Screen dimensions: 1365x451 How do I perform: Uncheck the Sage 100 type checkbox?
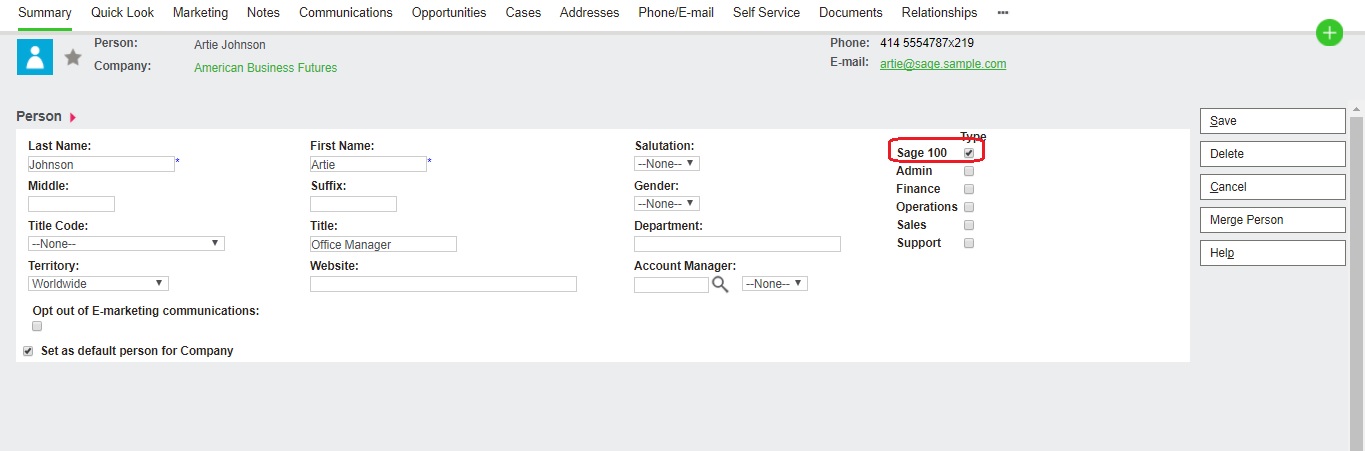coord(969,153)
